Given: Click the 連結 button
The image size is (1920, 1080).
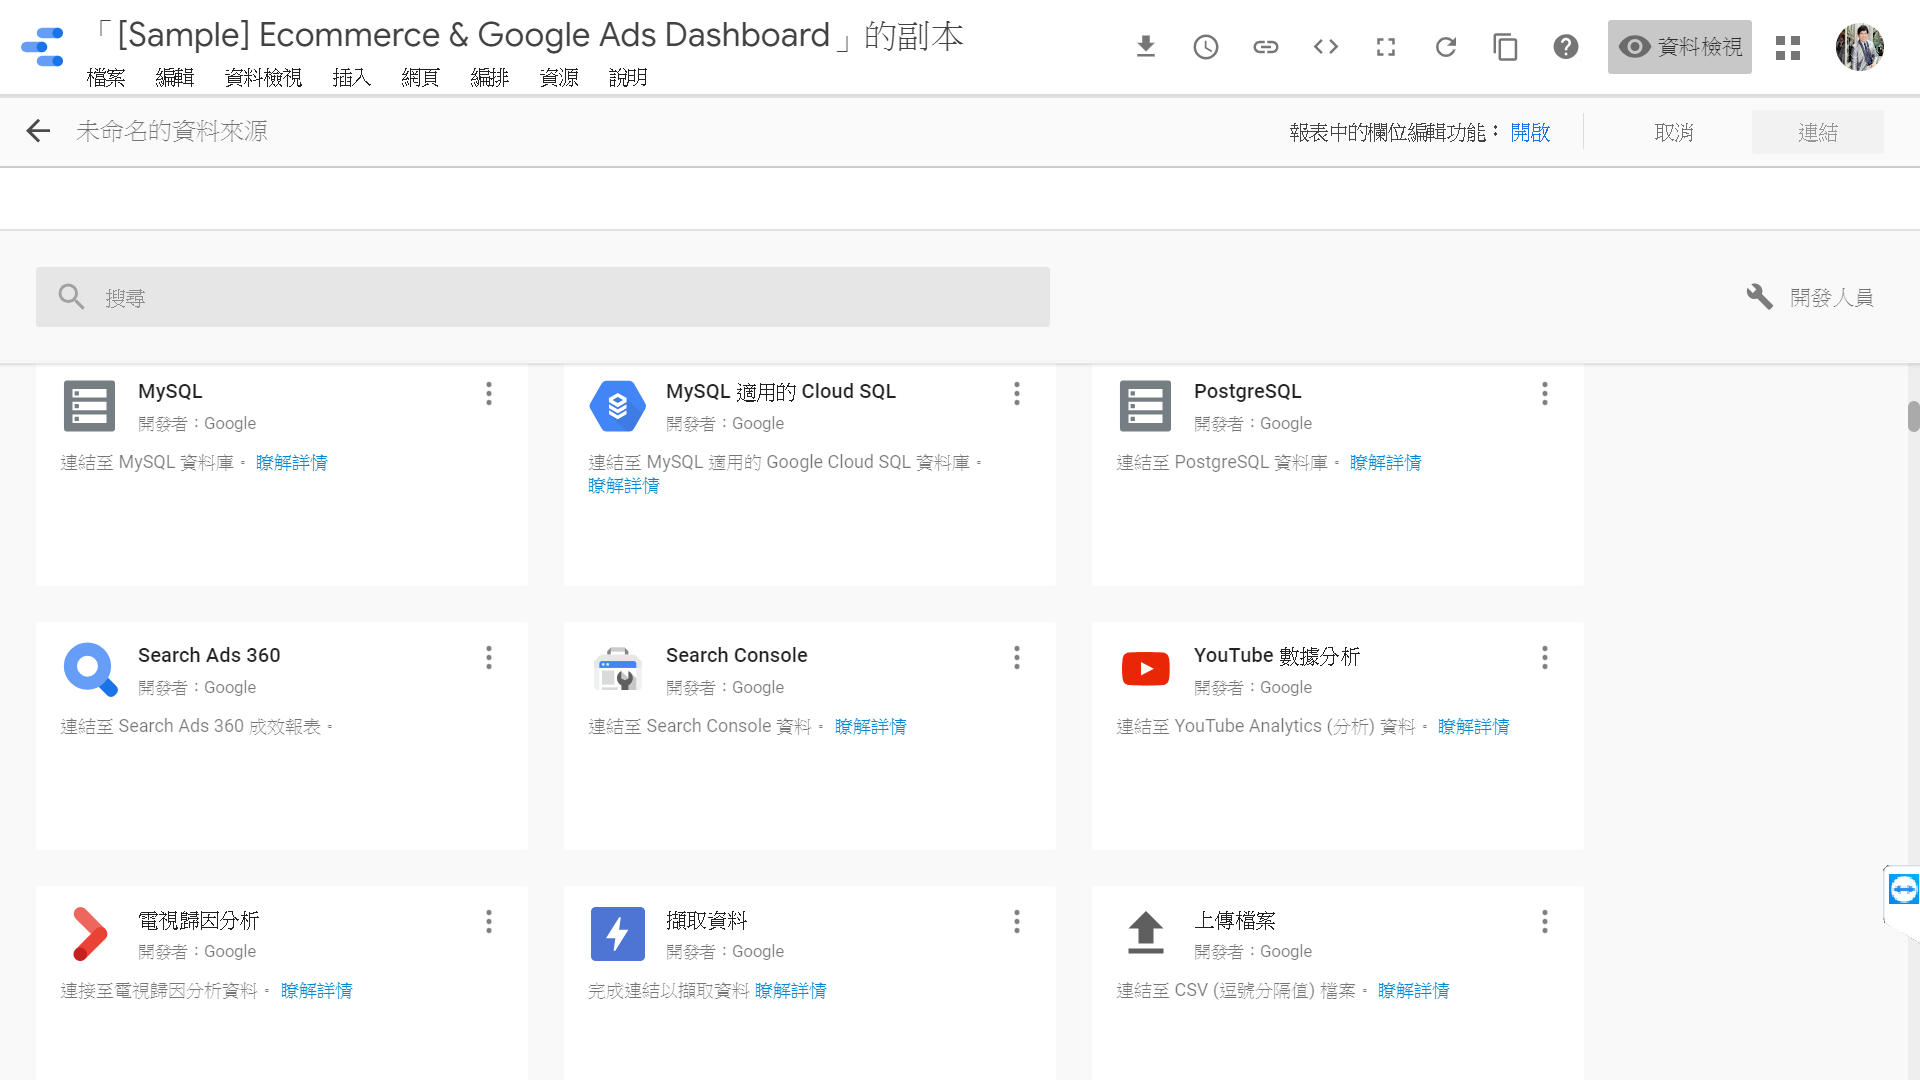Looking at the screenshot, I should tap(1818, 132).
